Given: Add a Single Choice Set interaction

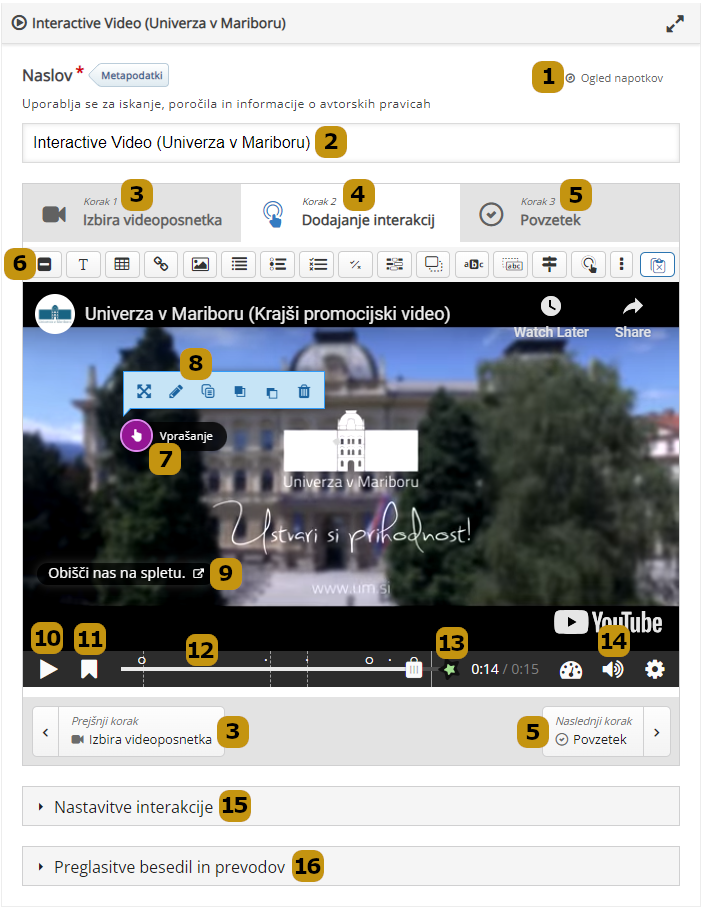Looking at the screenshot, I should click(x=277, y=265).
